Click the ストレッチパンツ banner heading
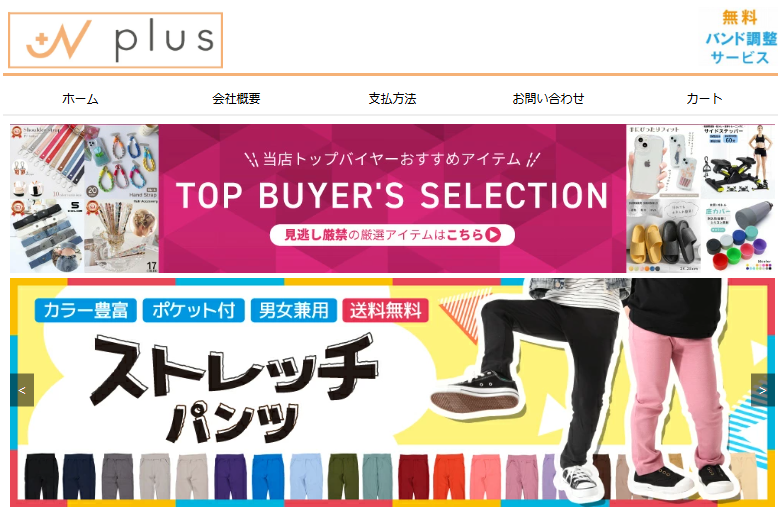The width and height of the screenshot is (778, 511). pos(233,388)
